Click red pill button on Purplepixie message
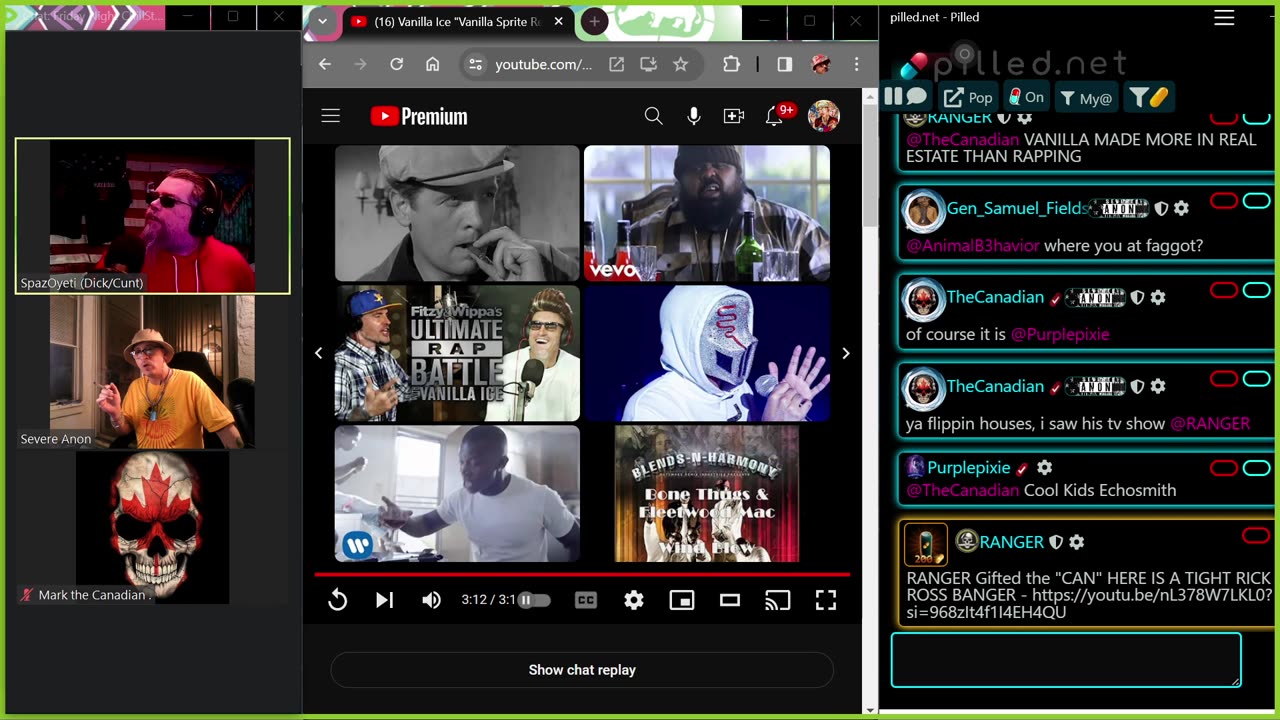This screenshot has width=1280, height=720. coord(1224,468)
